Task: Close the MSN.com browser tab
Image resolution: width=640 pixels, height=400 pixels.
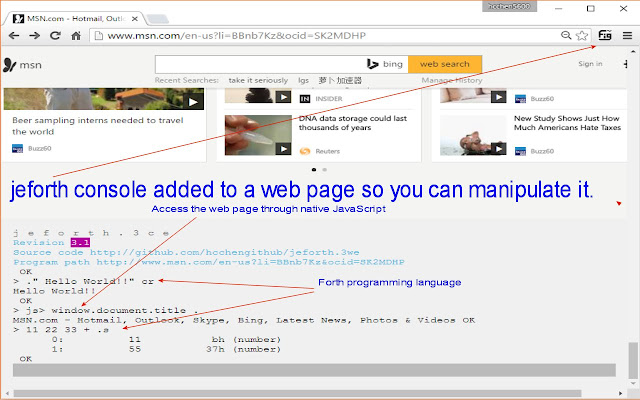Action: tap(135, 19)
